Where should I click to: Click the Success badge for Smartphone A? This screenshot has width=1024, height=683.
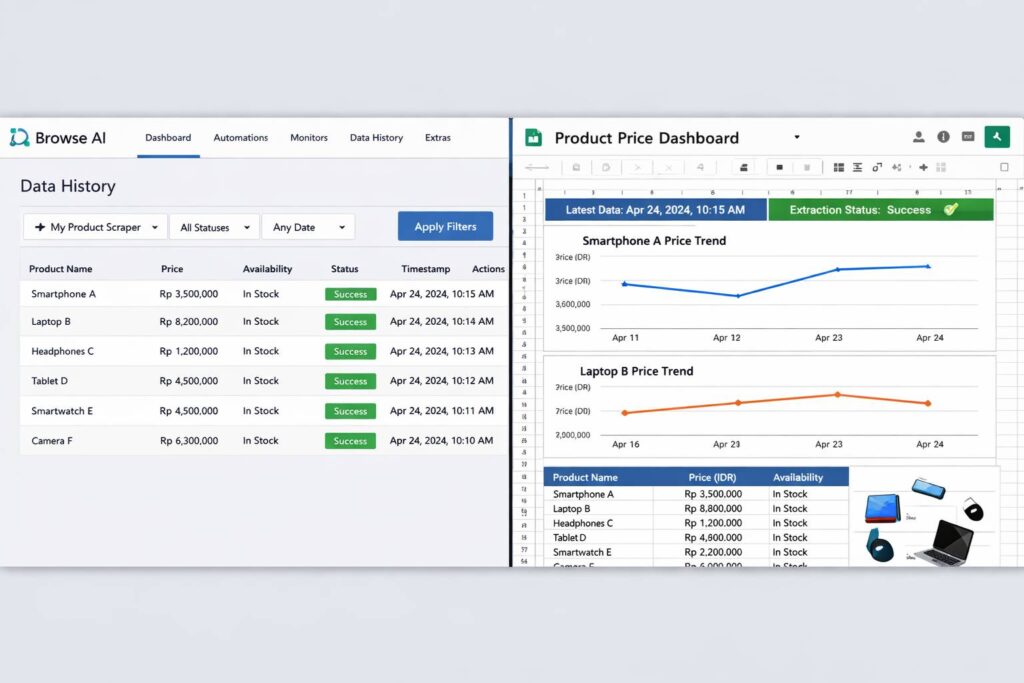click(350, 294)
